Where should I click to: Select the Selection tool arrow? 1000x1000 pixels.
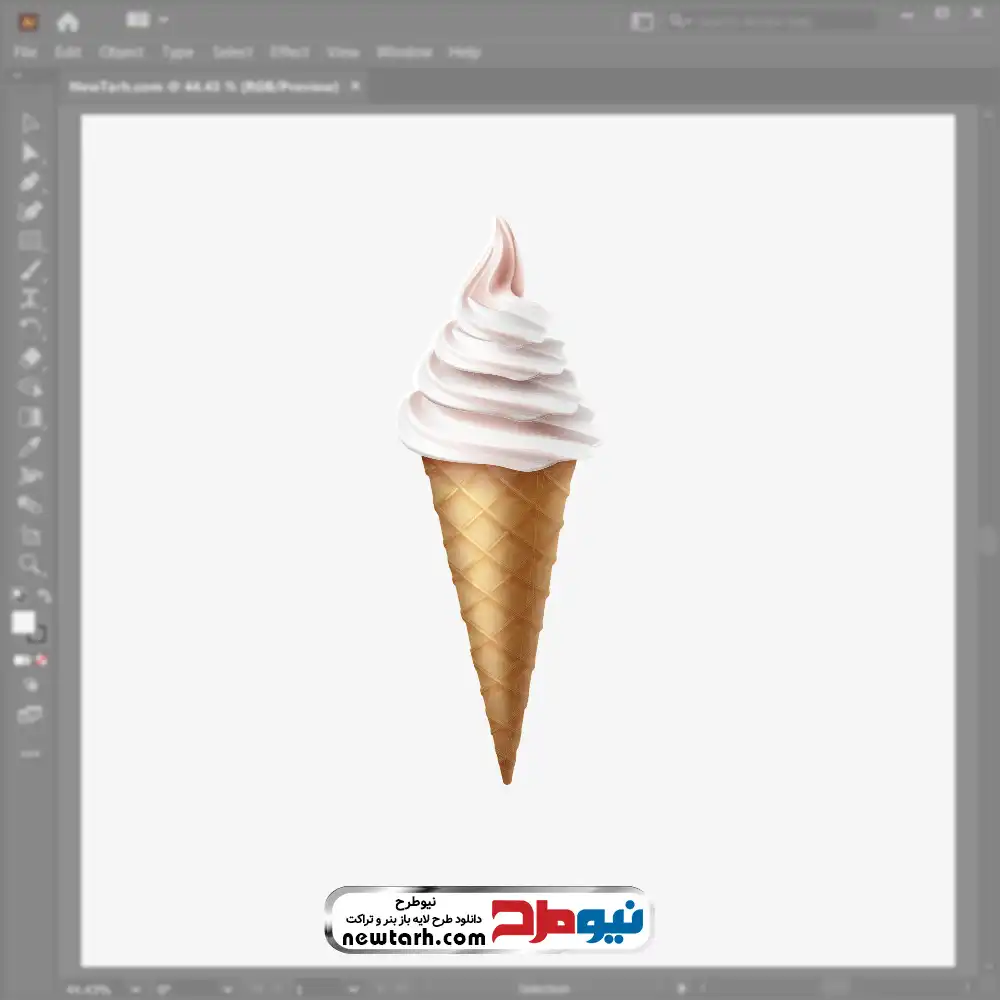pos(30,123)
